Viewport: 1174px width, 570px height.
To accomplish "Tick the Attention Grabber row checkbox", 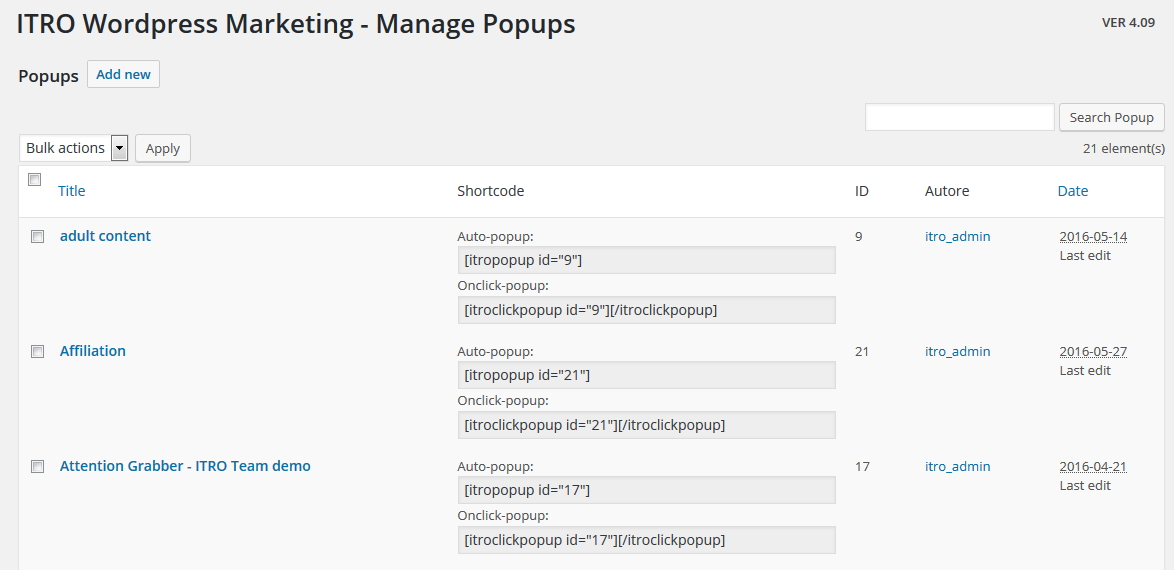I will coord(37,467).
